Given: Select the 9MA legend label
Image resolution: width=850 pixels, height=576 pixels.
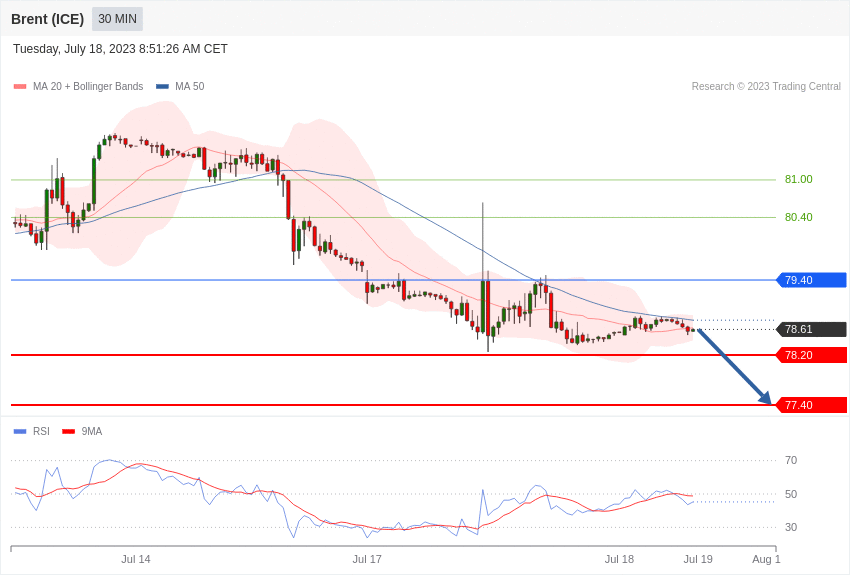Looking at the screenshot, I should pos(92,431).
